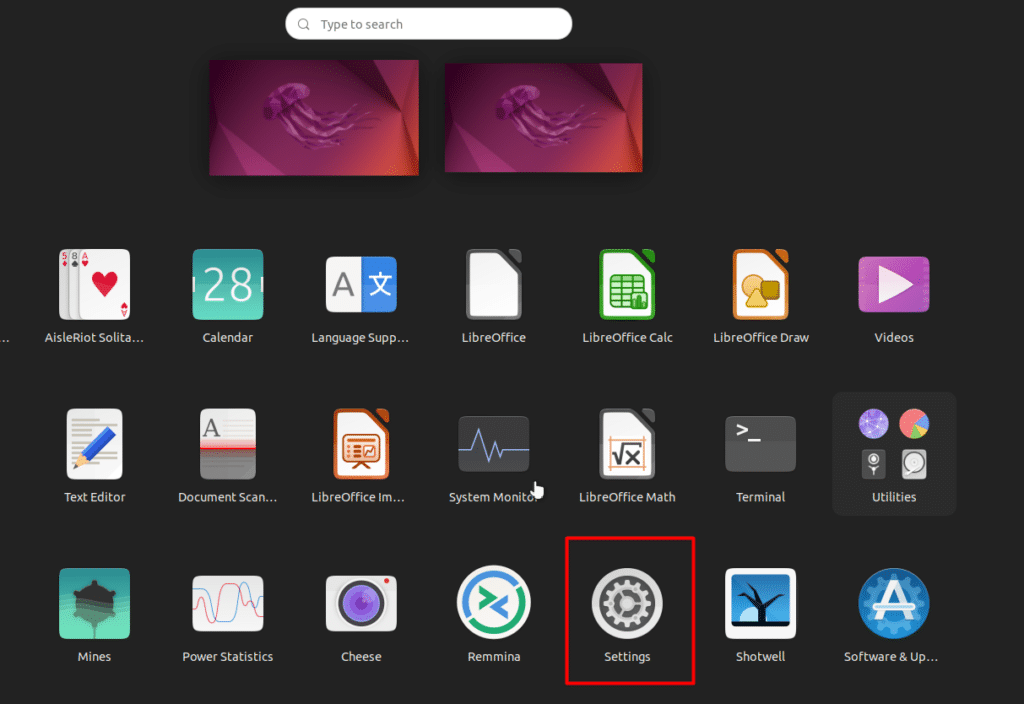This screenshot has width=1024, height=704.
Task: Open Power Statistics
Action: pos(227,603)
